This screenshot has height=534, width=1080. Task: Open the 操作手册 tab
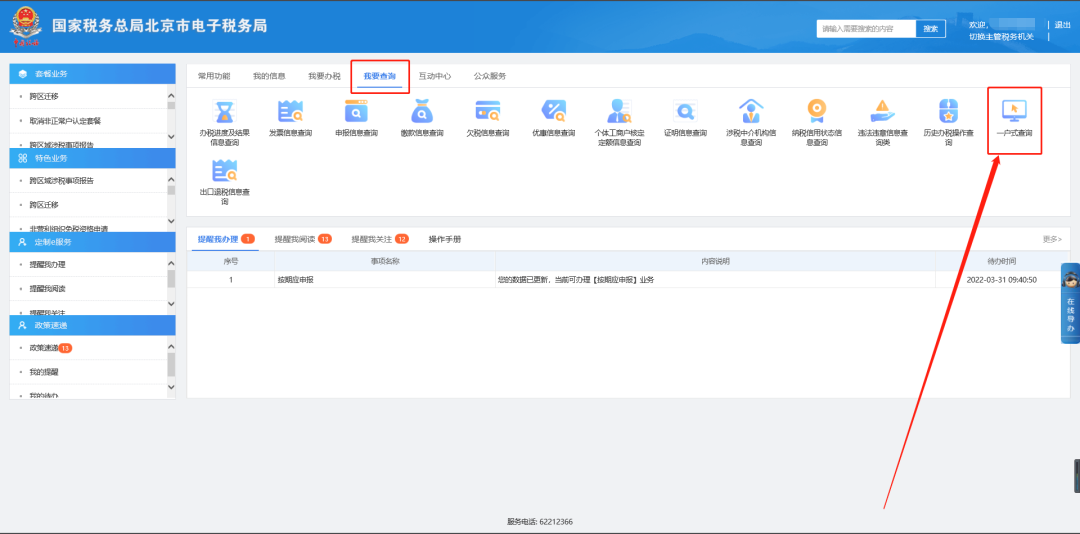[x=445, y=239]
